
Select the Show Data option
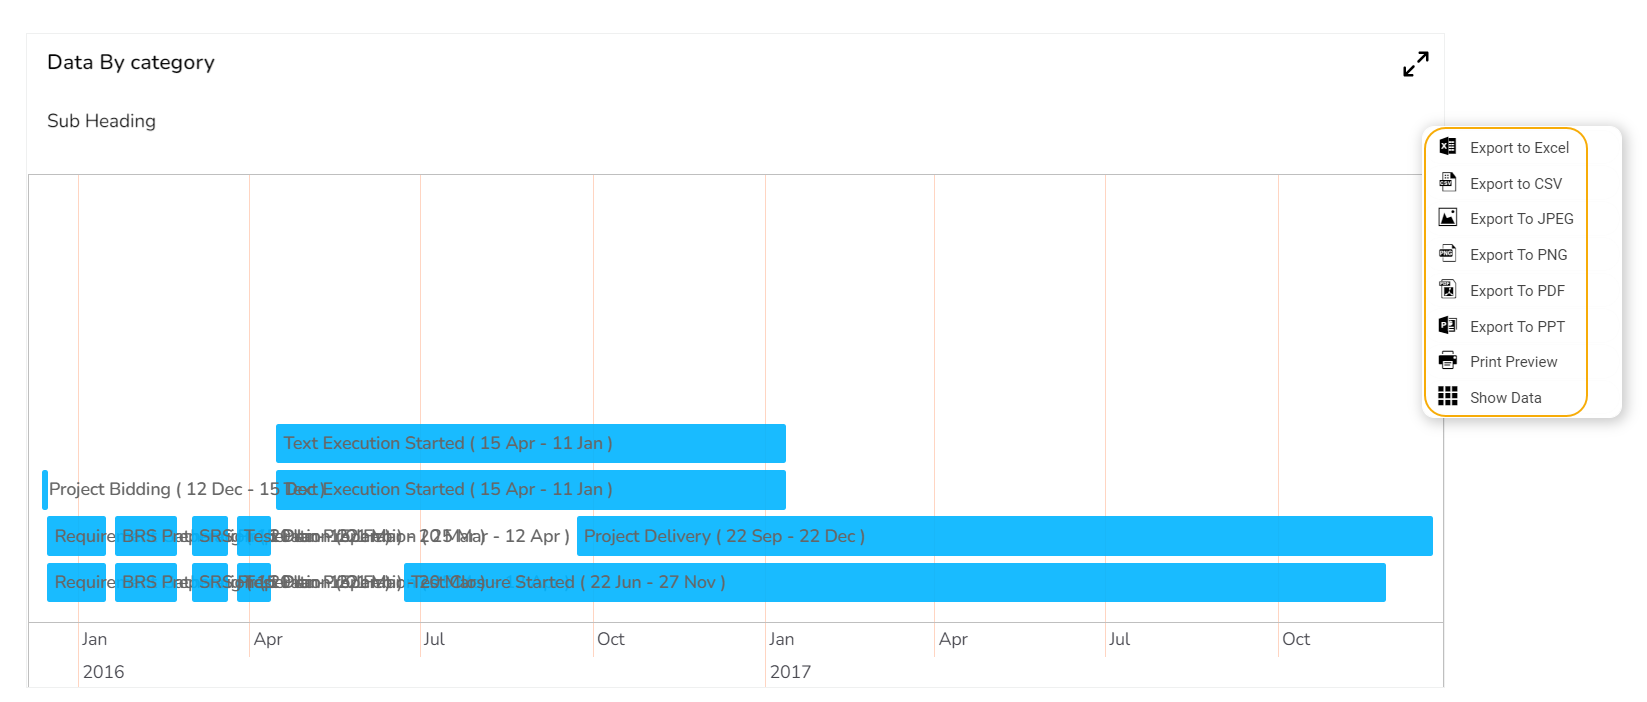[1505, 398]
